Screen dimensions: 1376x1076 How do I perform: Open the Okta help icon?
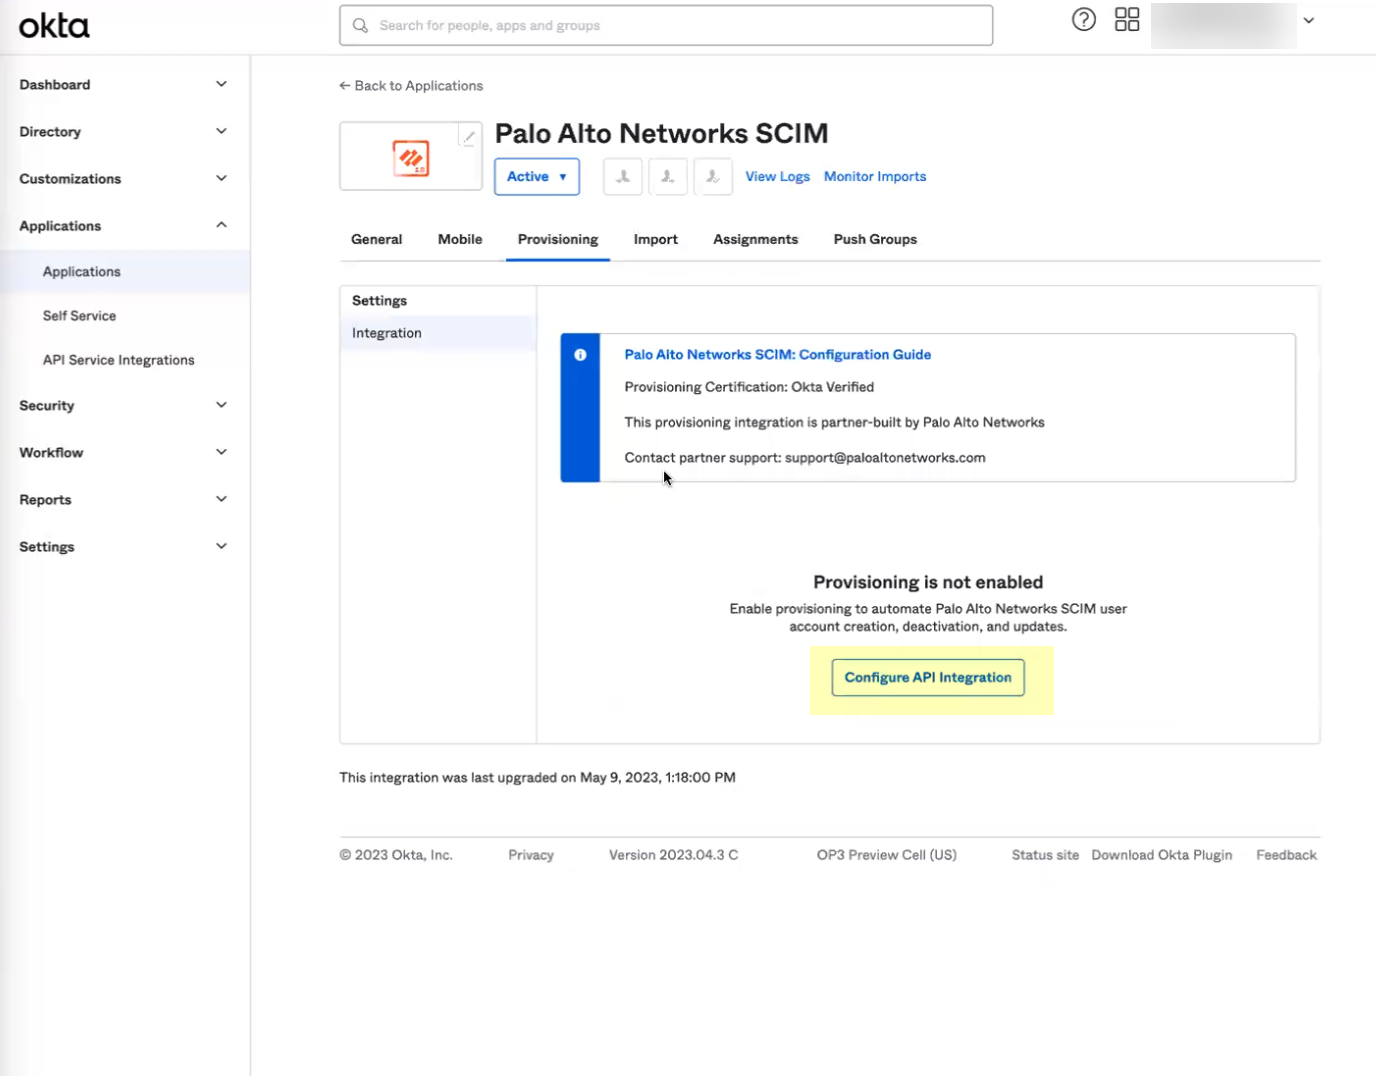tap(1083, 19)
